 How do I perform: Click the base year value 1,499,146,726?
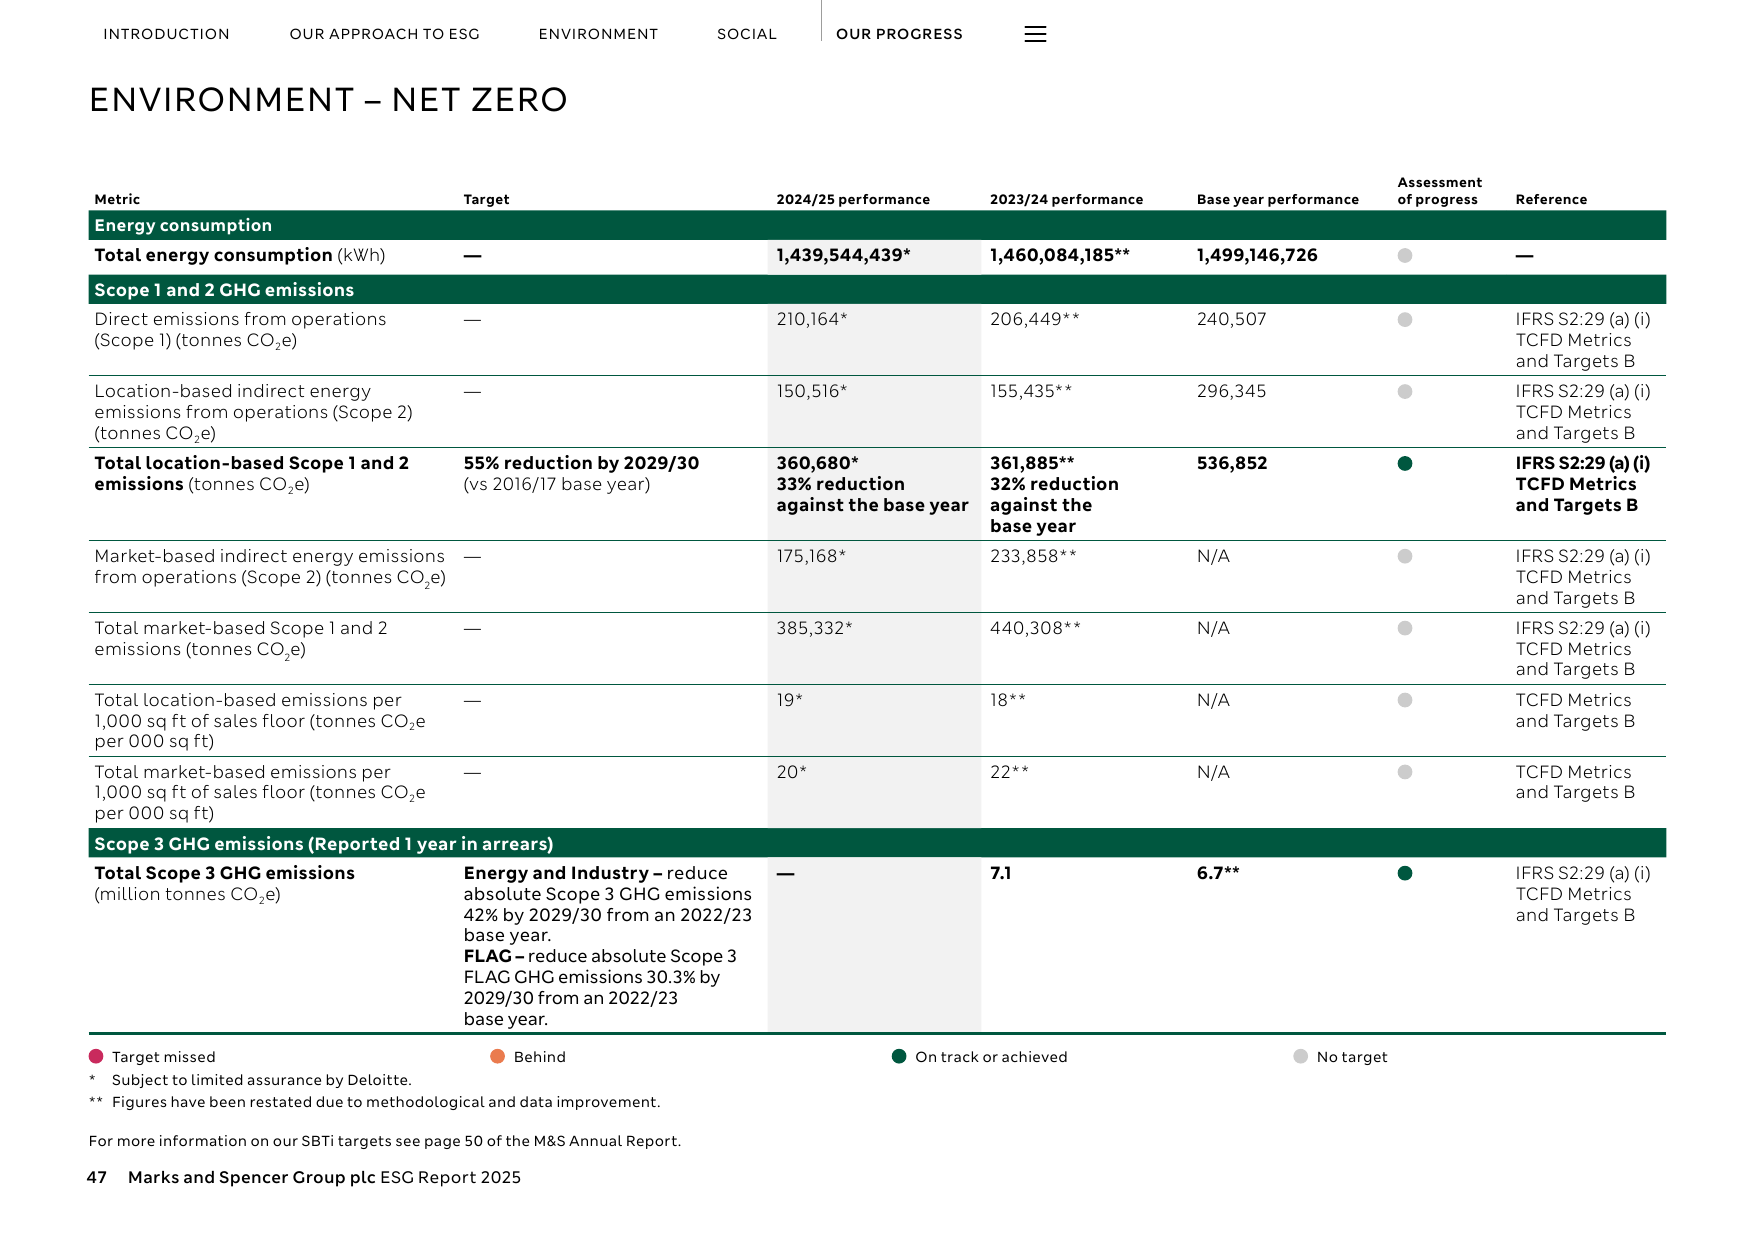pos(1257,255)
